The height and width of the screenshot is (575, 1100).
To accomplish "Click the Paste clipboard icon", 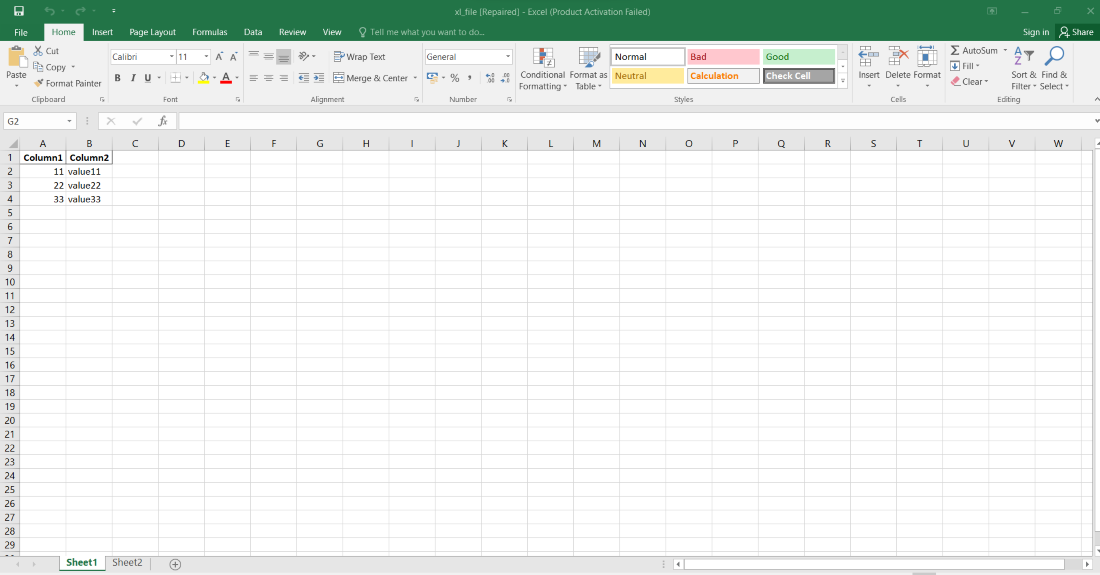I will pos(16,56).
